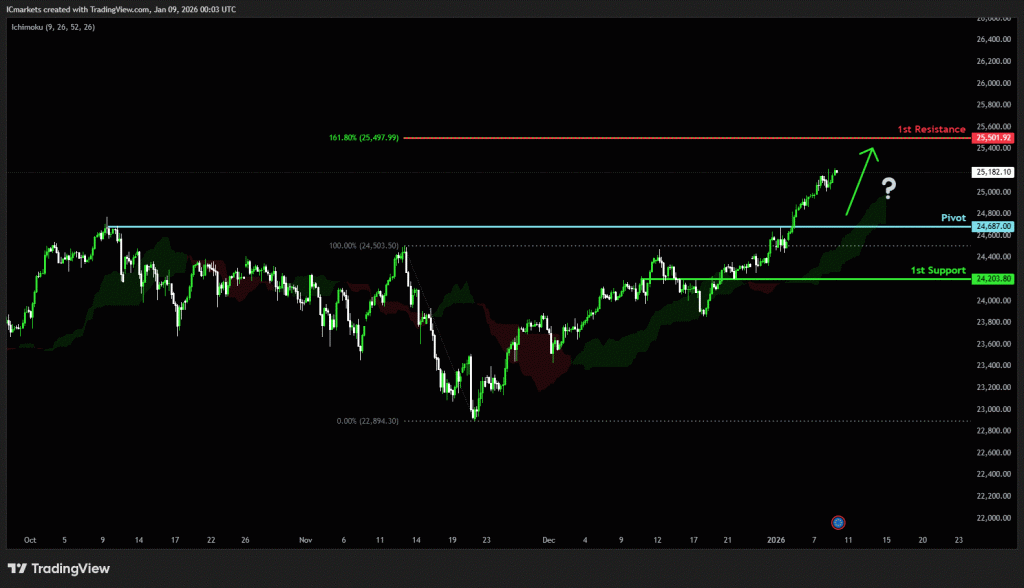Select the Ichimoku (9, 26, 52, 26) indicator label
This screenshot has height=588, width=1024.
pos(51,29)
